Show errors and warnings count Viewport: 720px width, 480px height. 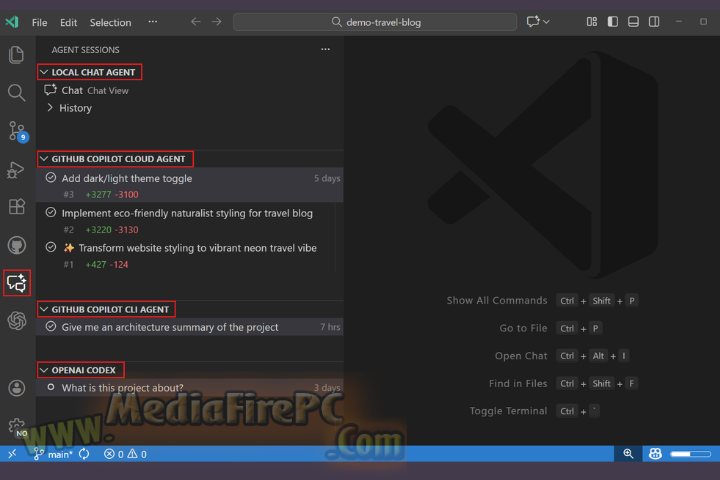click(125, 454)
